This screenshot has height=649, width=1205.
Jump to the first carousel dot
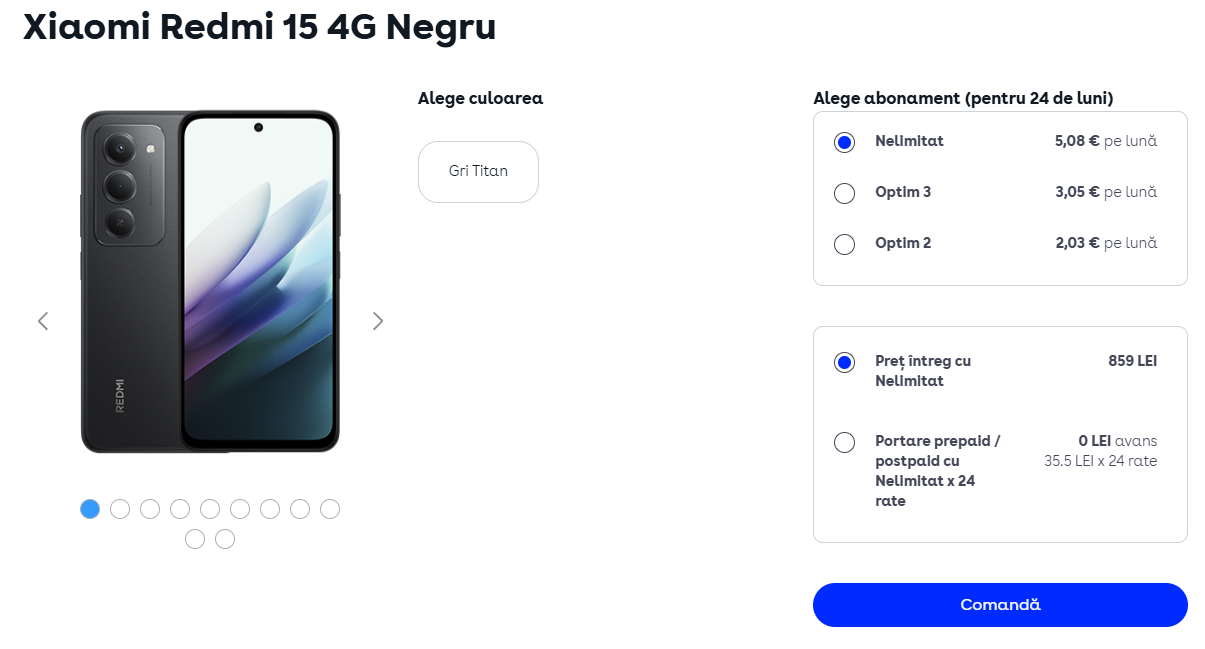[90, 509]
